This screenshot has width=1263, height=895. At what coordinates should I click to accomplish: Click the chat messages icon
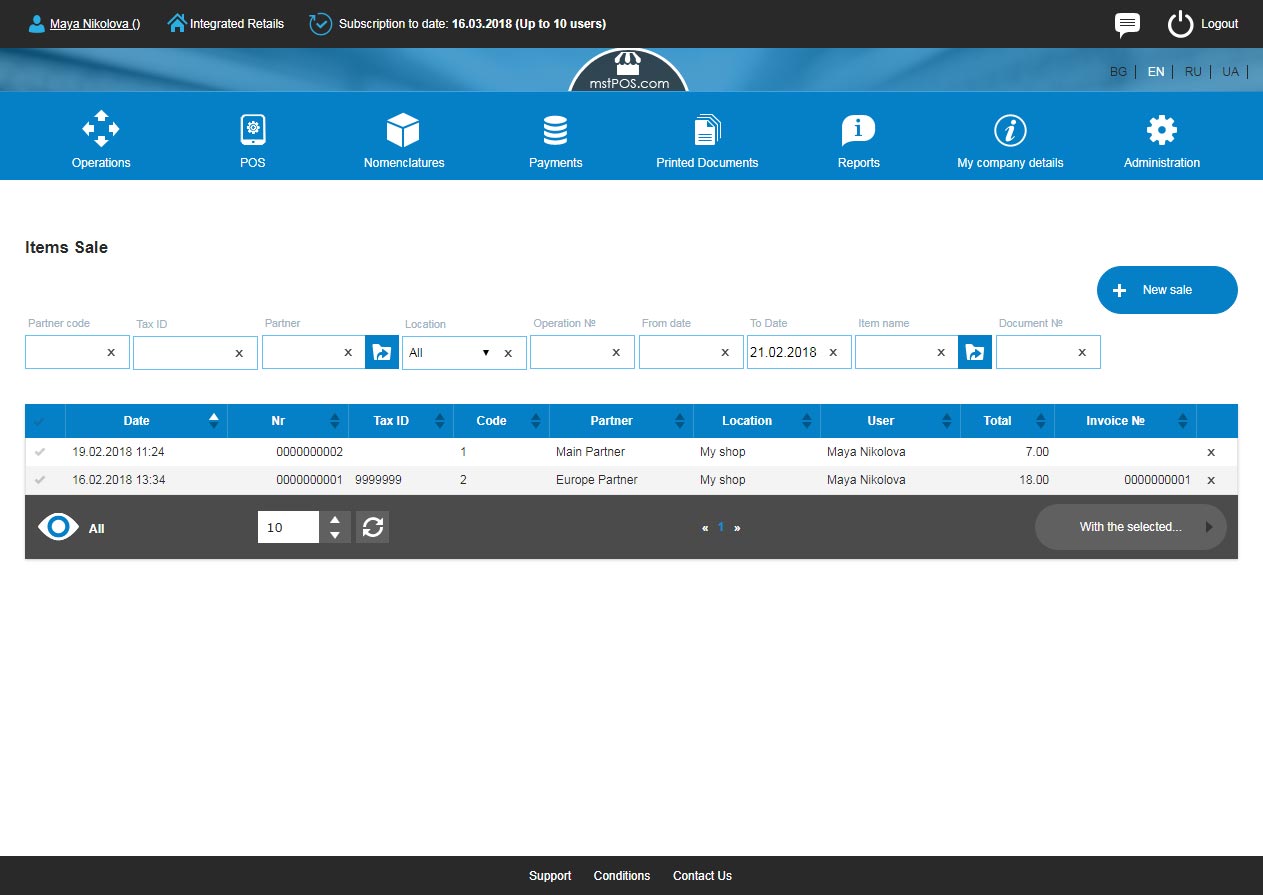[x=1127, y=24]
